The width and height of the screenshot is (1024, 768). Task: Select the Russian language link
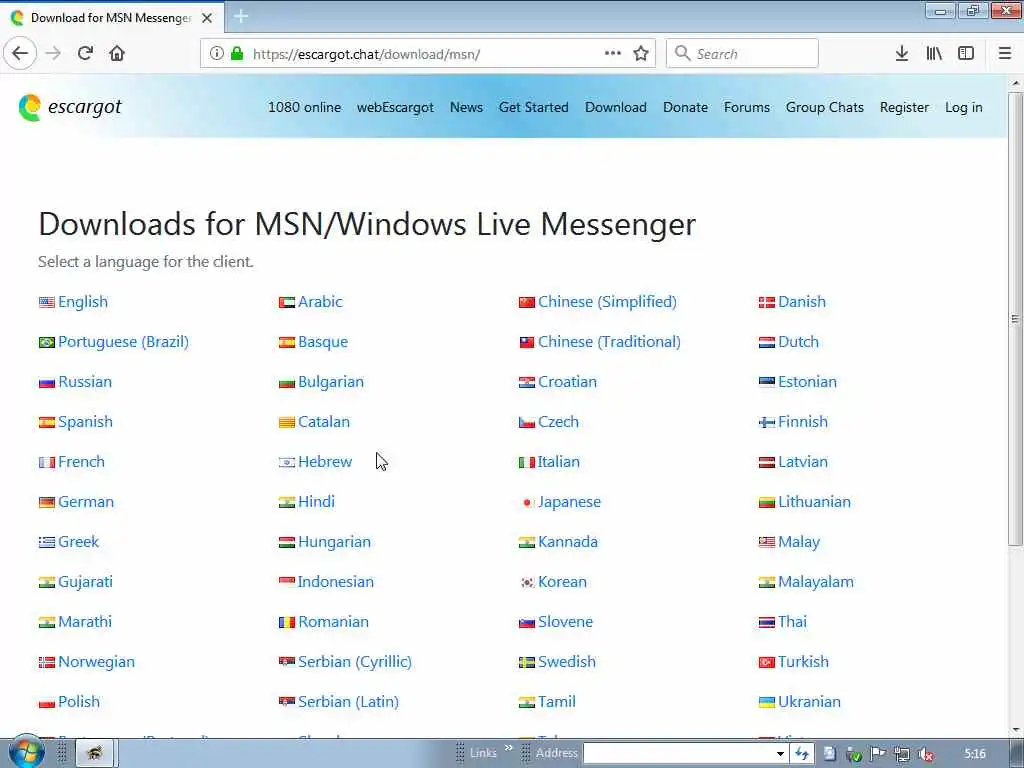click(x=85, y=381)
